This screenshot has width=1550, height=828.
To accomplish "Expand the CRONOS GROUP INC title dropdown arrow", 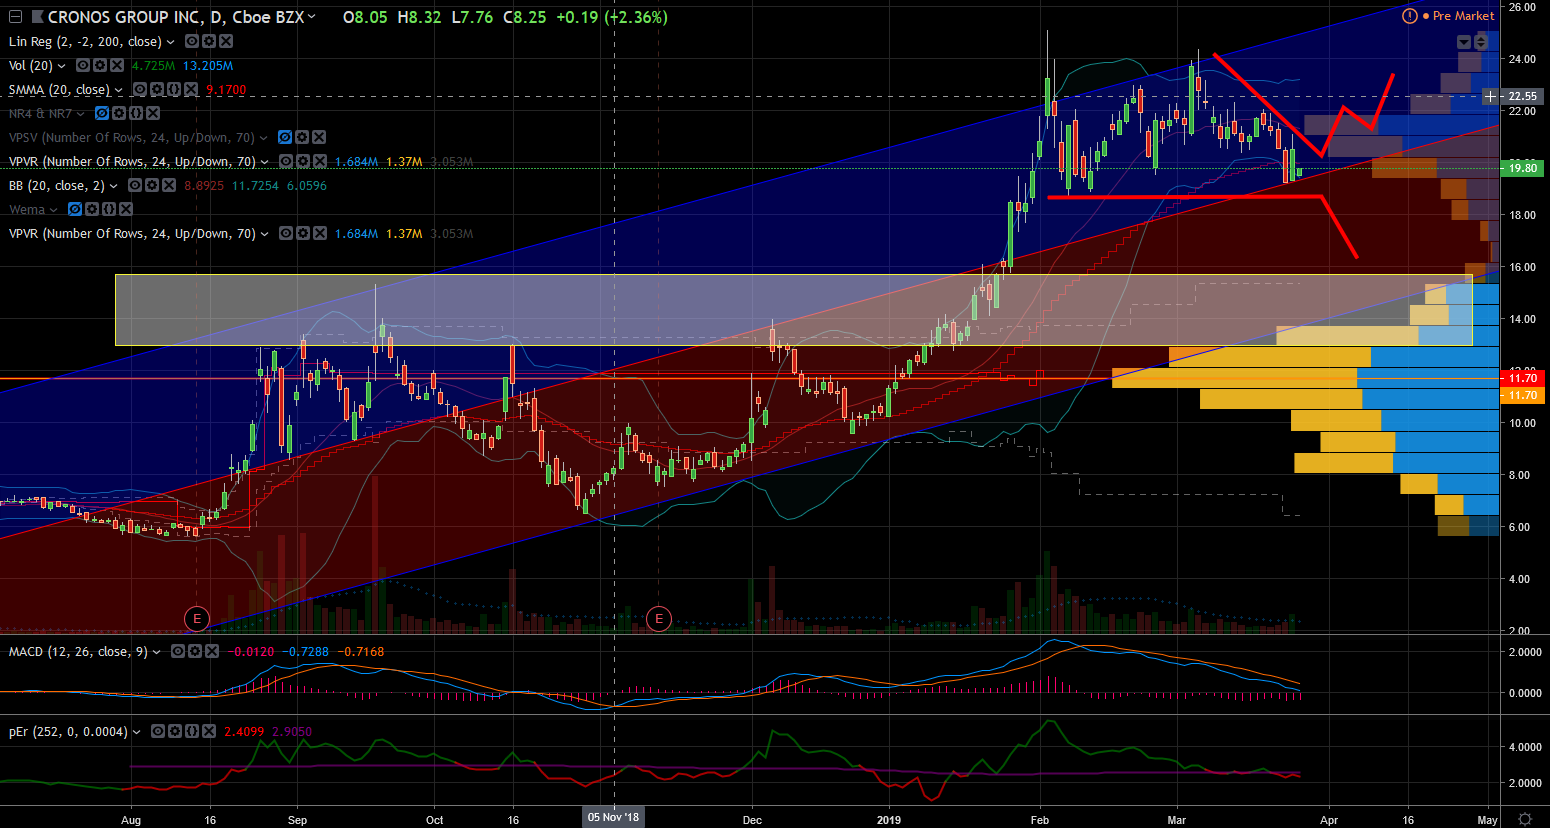I will click(x=312, y=16).
